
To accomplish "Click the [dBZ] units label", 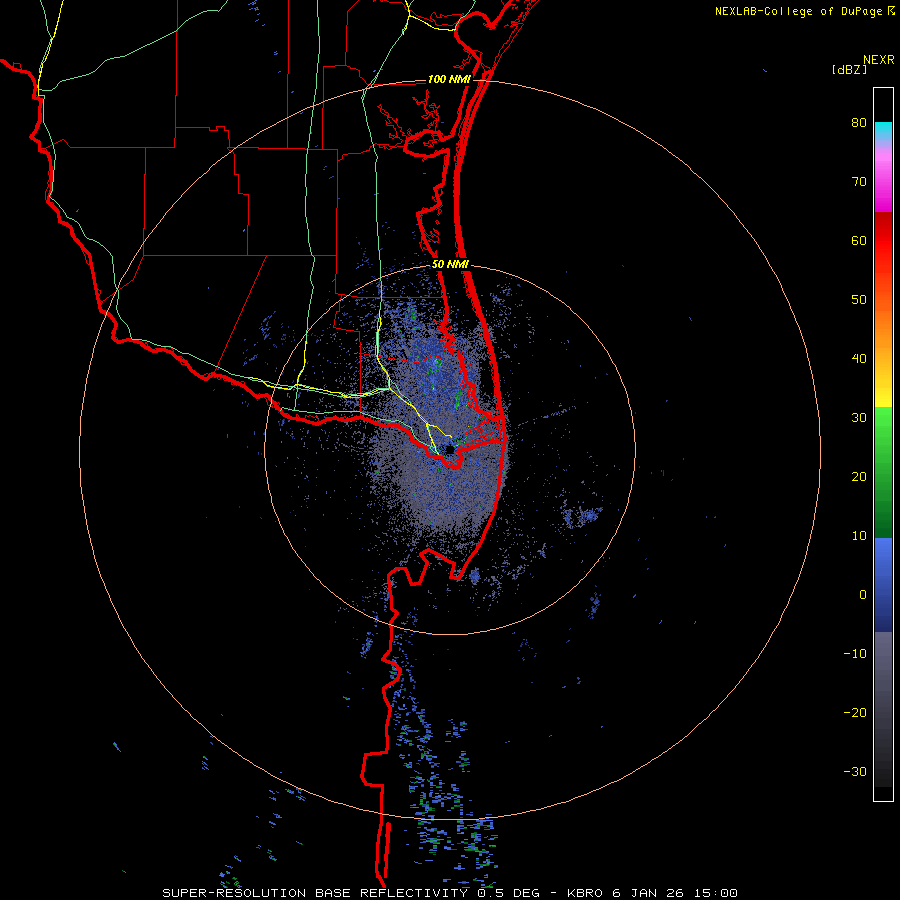I will click(849, 69).
